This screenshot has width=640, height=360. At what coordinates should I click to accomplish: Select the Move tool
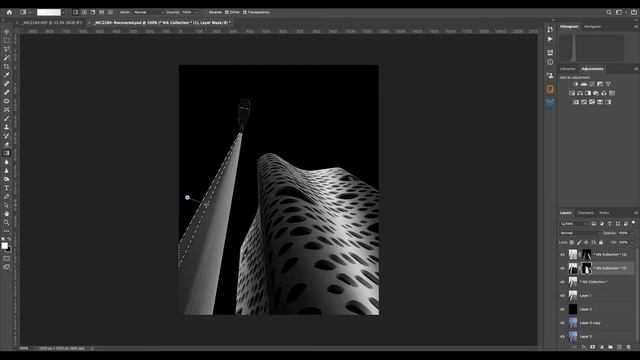tap(7, 32)
